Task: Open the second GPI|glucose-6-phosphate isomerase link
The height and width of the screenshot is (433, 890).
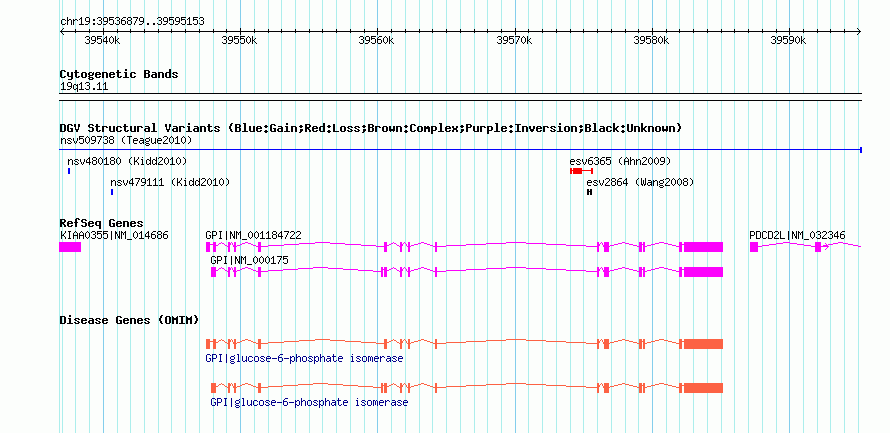Action: point(309,402)
